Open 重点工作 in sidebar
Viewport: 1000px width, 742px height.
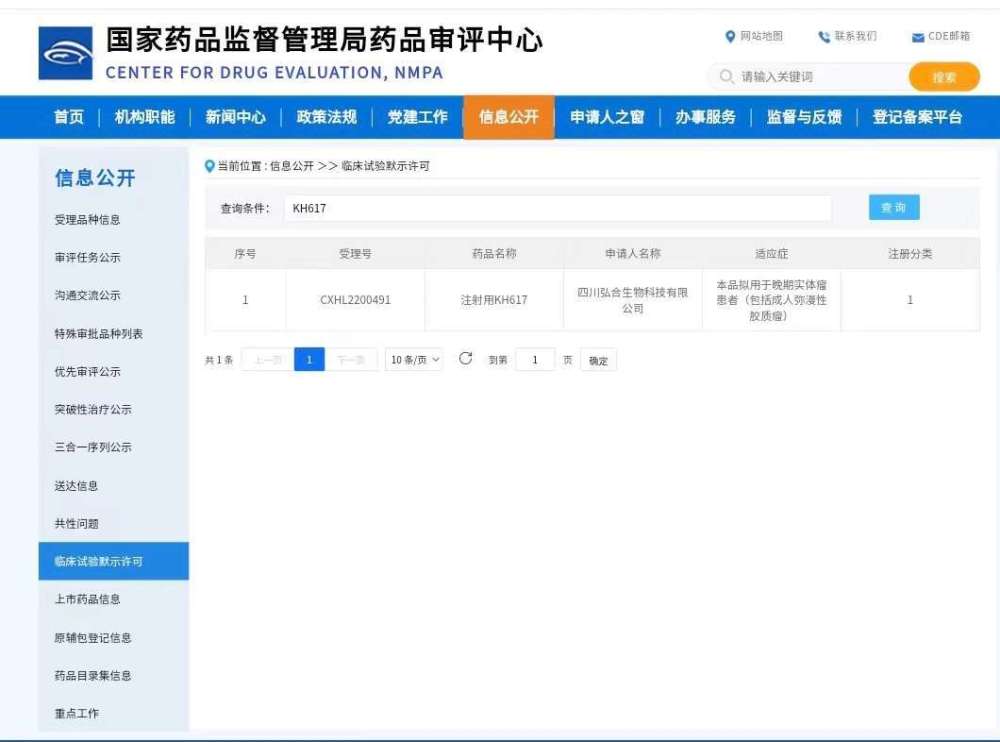[x=77, y=713]
